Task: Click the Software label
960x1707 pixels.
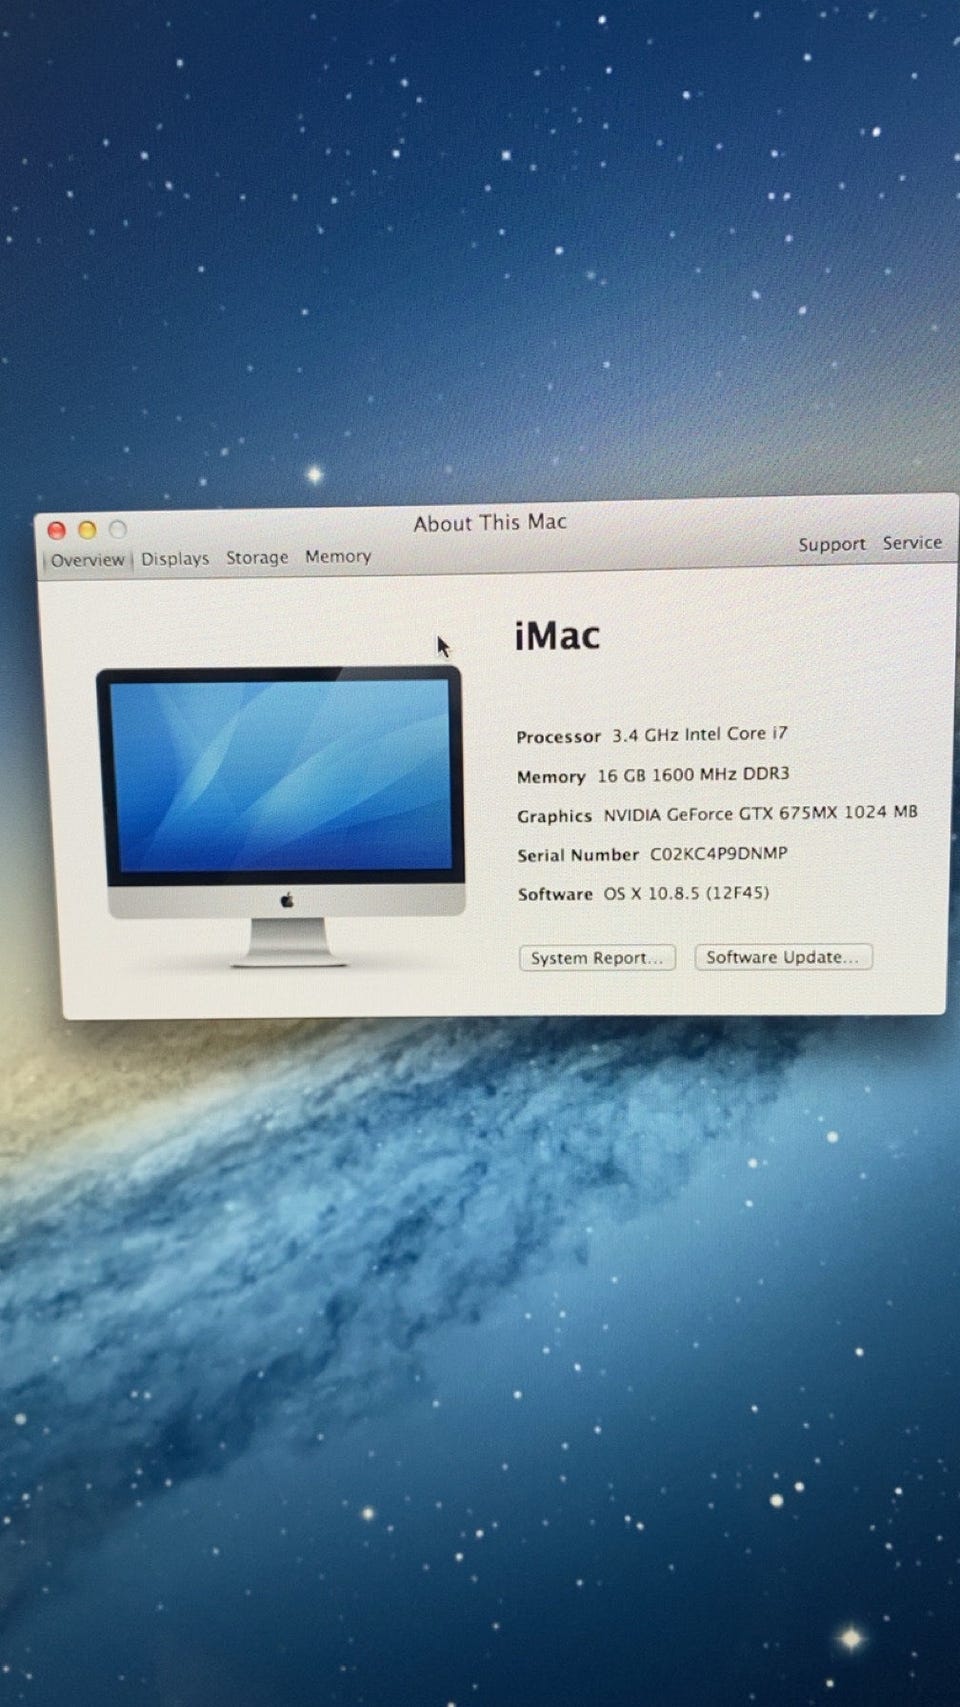Action: coord(555,894)
